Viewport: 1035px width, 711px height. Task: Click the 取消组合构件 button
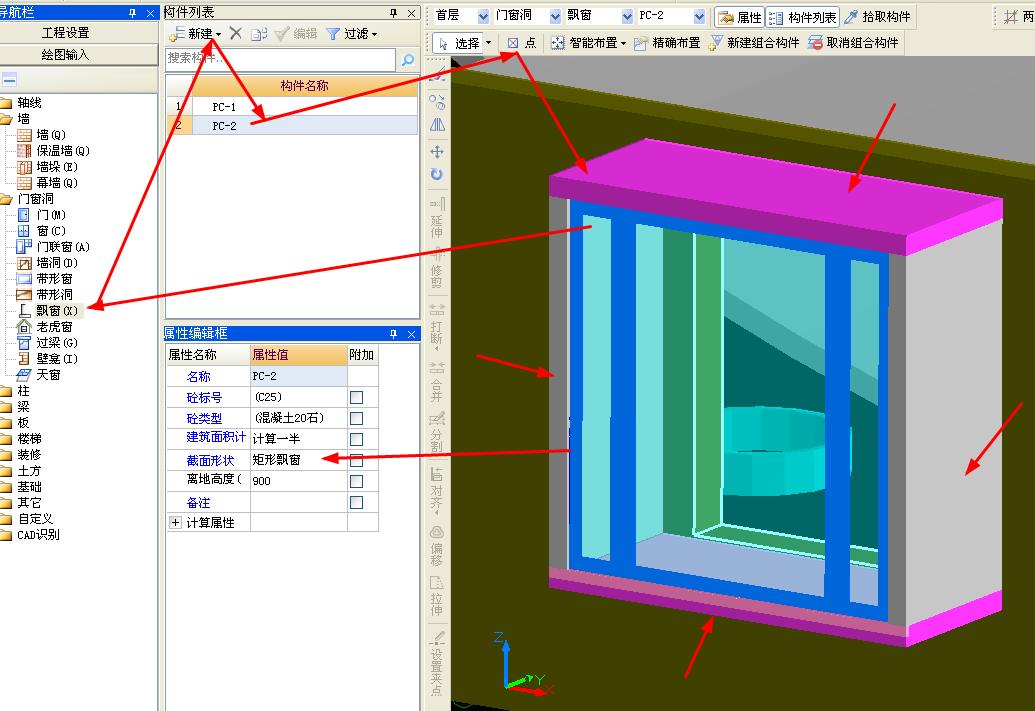pyautogui.click(x=853, y=43)
